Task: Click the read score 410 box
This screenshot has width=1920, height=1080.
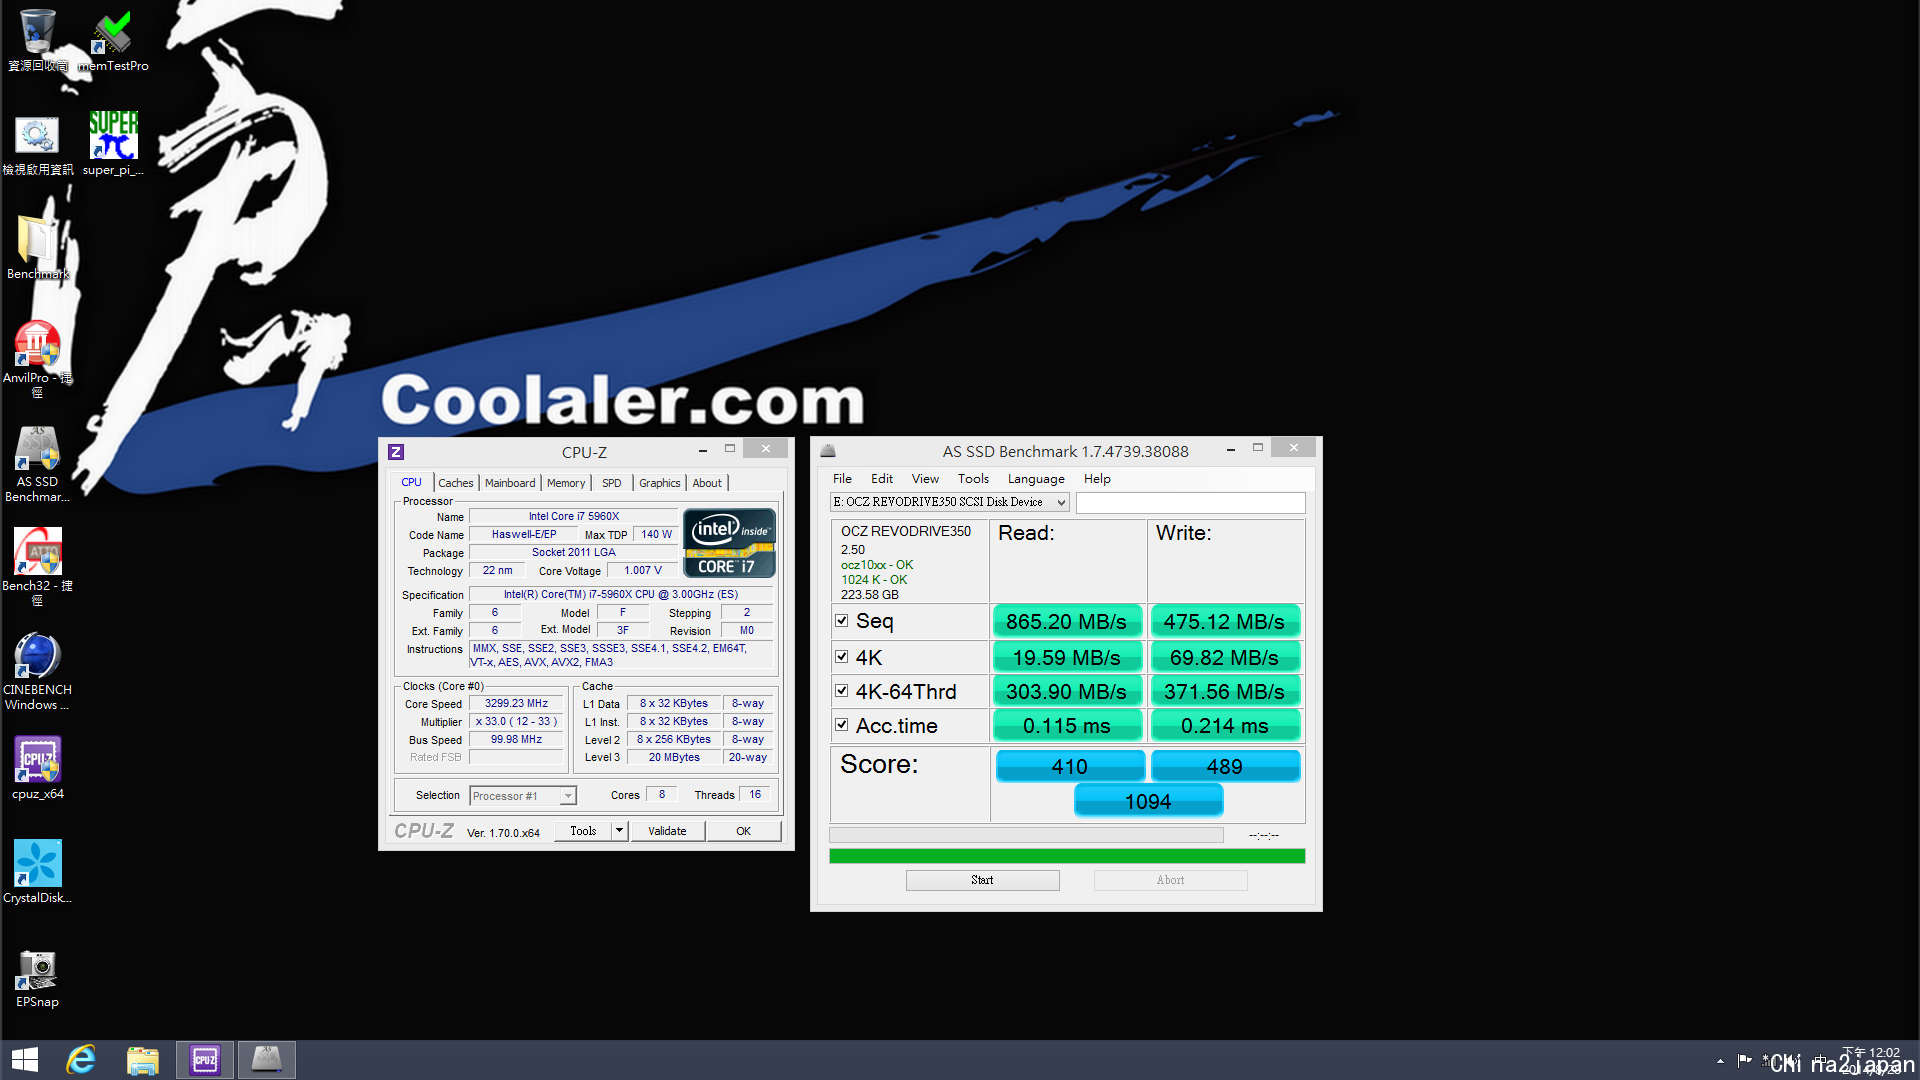Action: point(1069,766)
